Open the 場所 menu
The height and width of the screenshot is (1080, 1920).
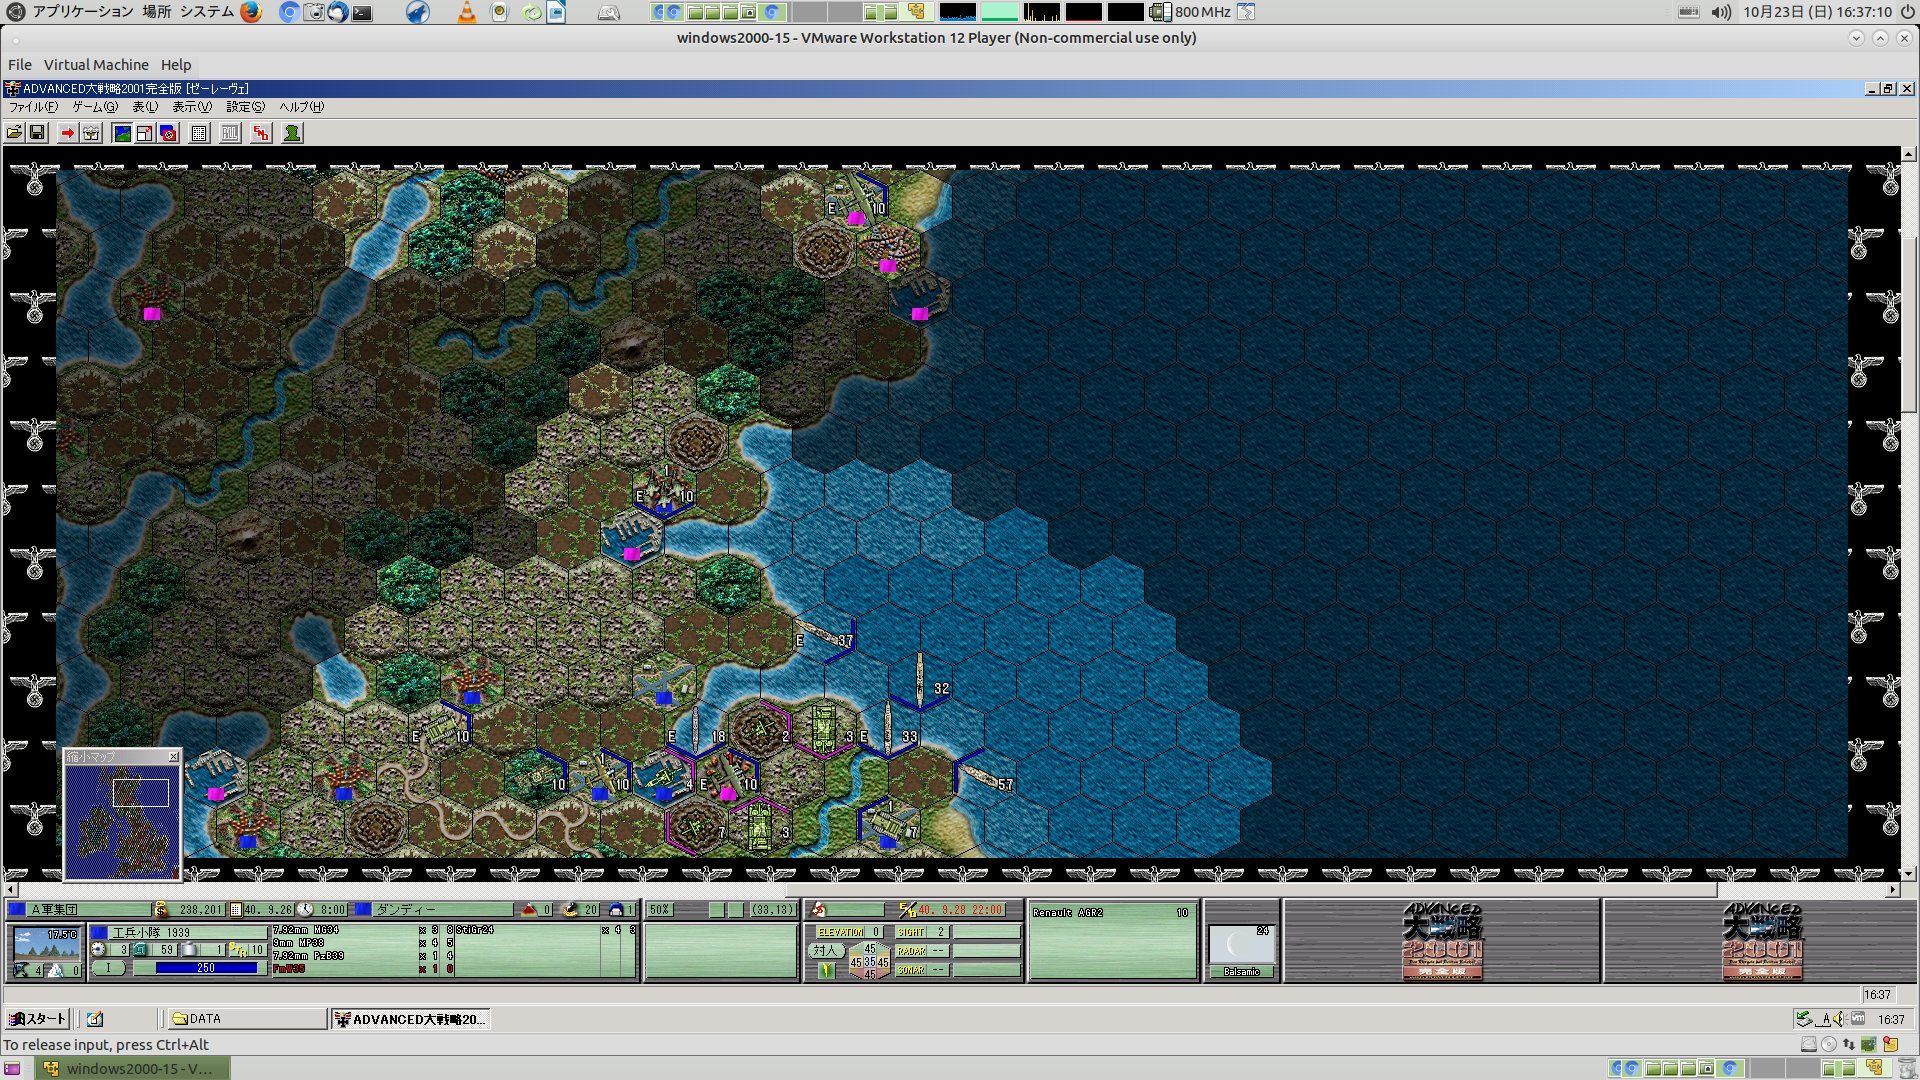pos(156,12)
